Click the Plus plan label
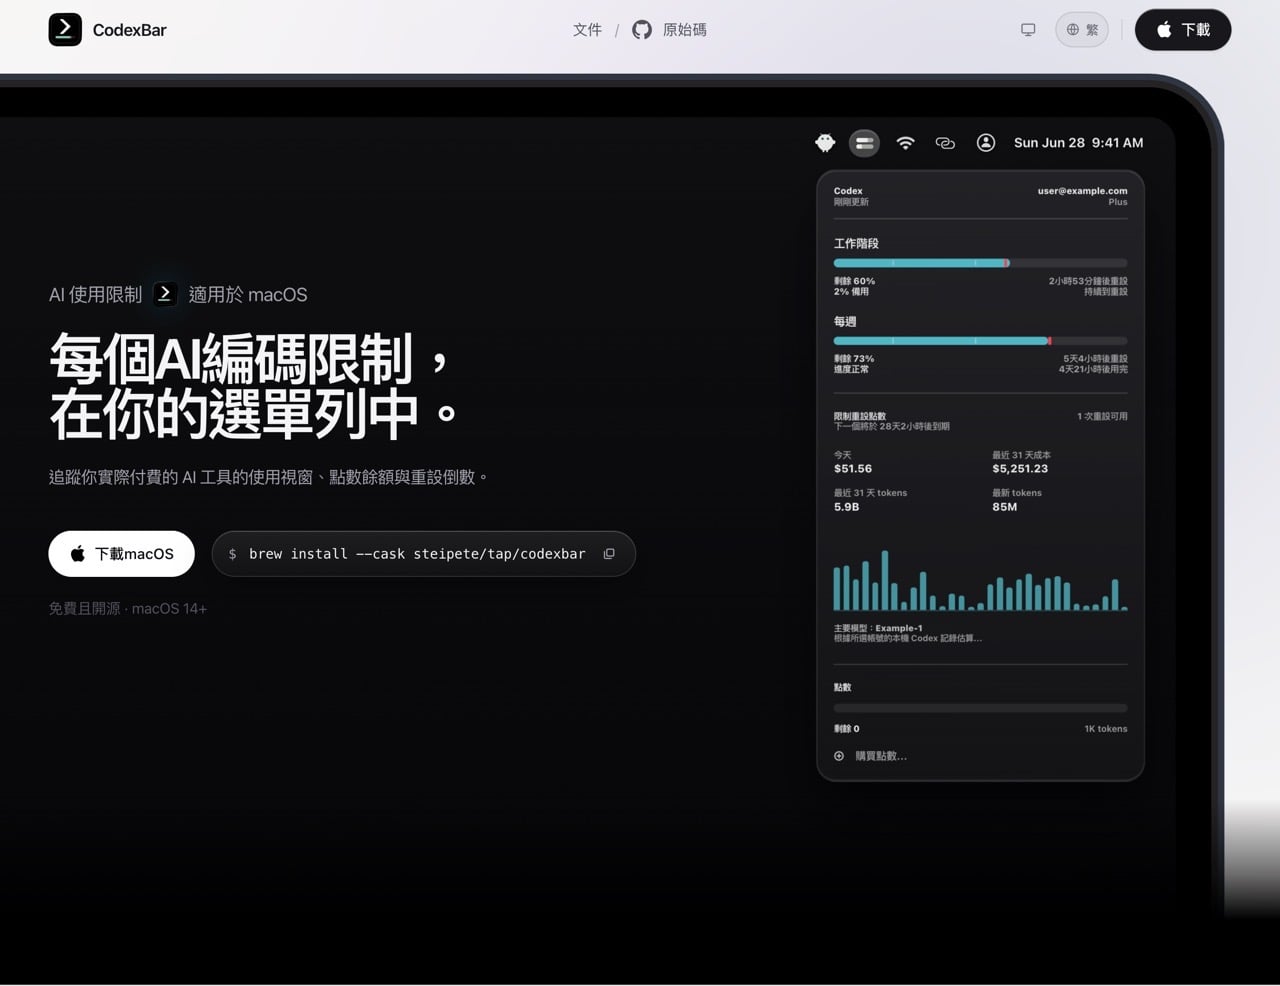The width and height of the screenshot is (1280, 986). [x=1118, y=202]
